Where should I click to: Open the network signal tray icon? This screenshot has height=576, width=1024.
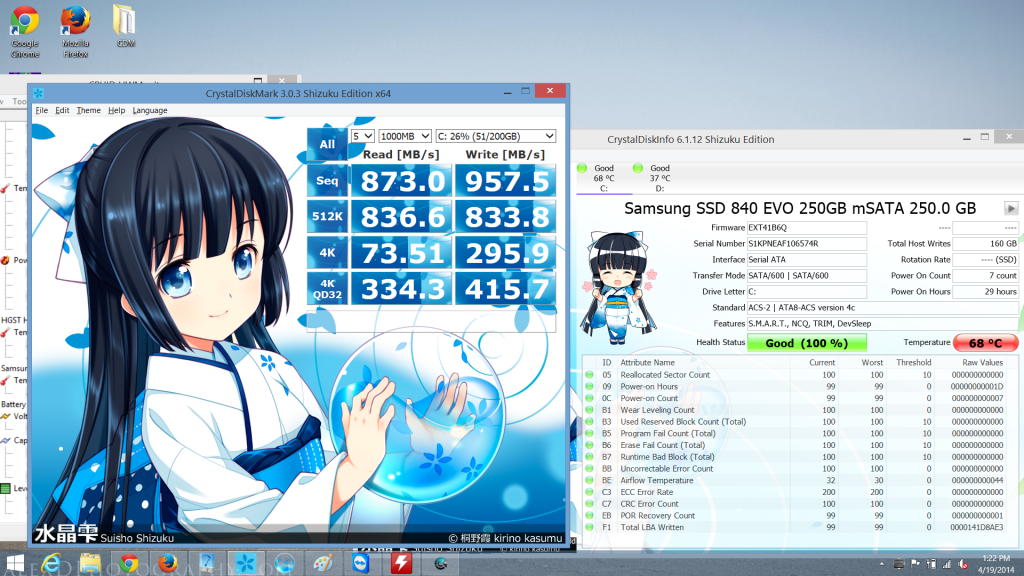947,564
